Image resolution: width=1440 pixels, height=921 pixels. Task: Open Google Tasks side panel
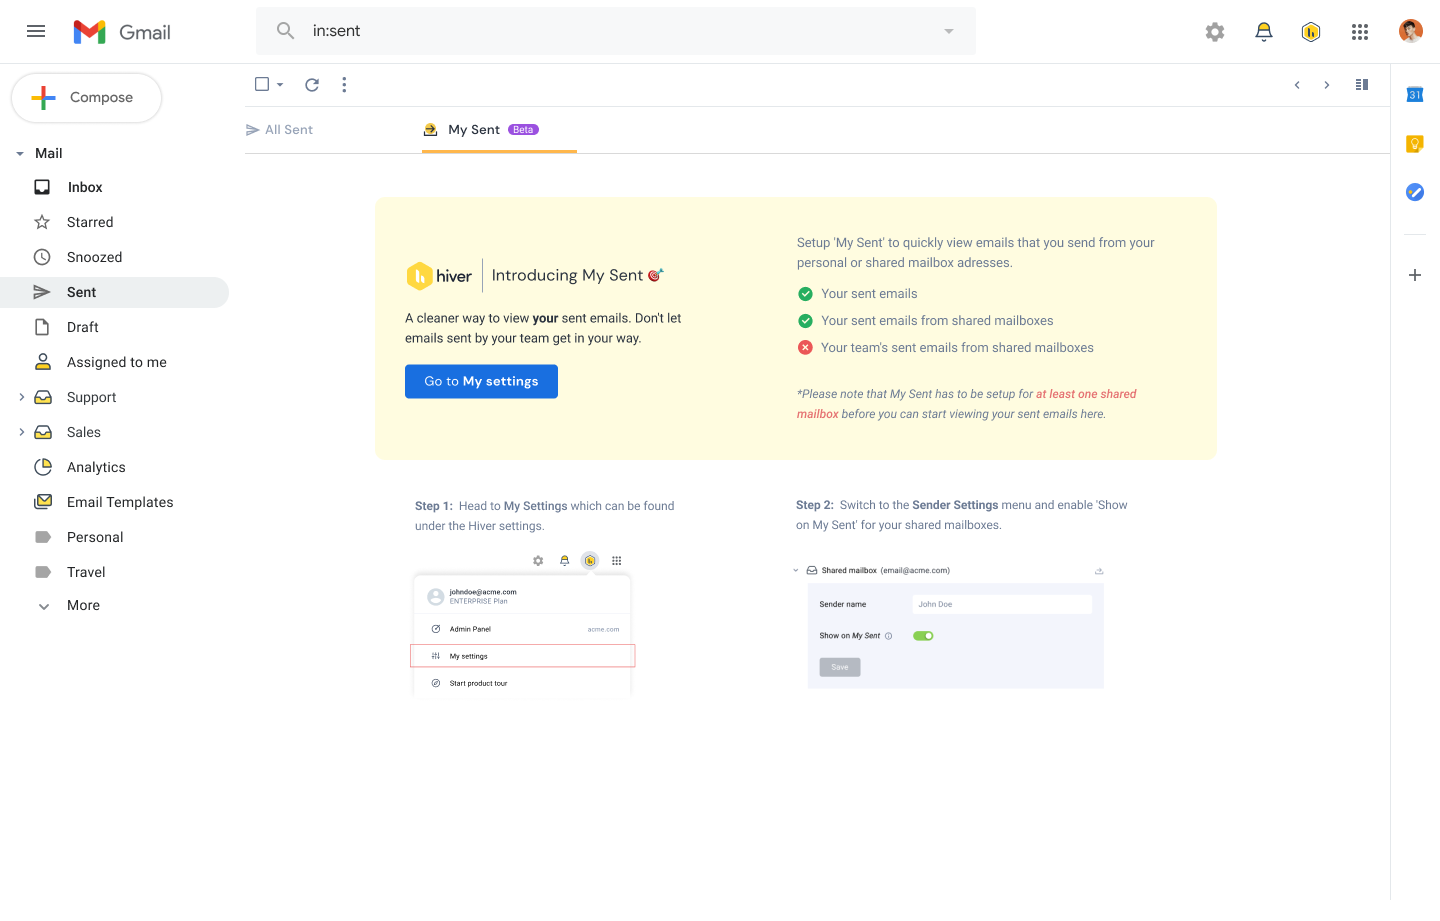click(1415, 192)
